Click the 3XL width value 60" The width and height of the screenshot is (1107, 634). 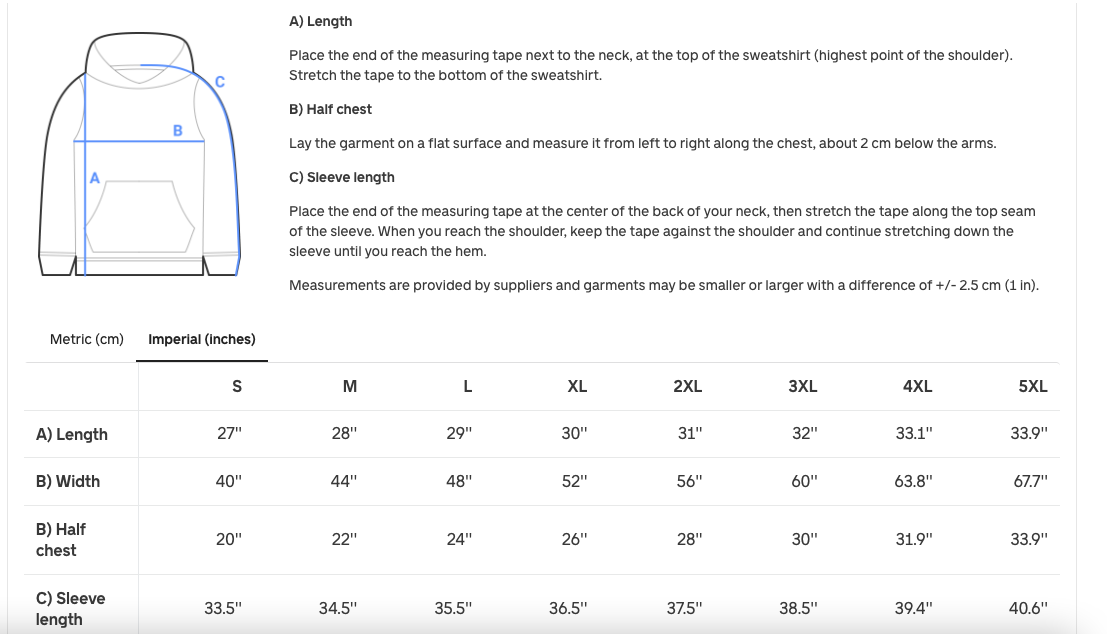(x=804, y=481)
